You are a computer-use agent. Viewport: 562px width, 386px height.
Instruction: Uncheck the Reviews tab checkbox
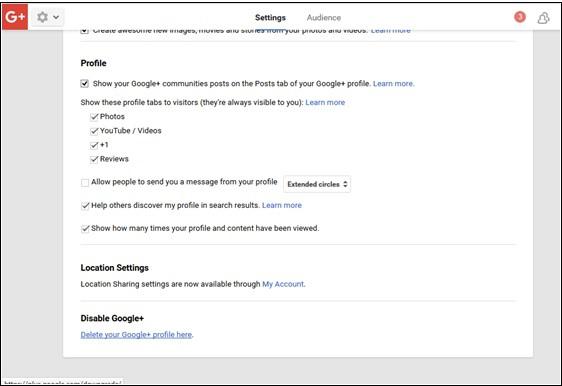pos(94,159)
